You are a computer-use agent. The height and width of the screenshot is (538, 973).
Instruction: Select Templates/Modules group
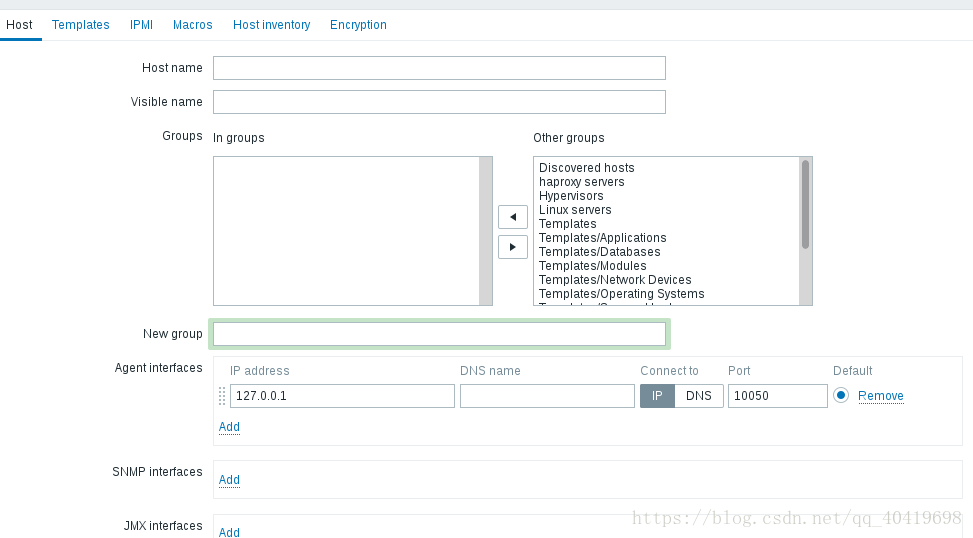(x=592, y=266)
